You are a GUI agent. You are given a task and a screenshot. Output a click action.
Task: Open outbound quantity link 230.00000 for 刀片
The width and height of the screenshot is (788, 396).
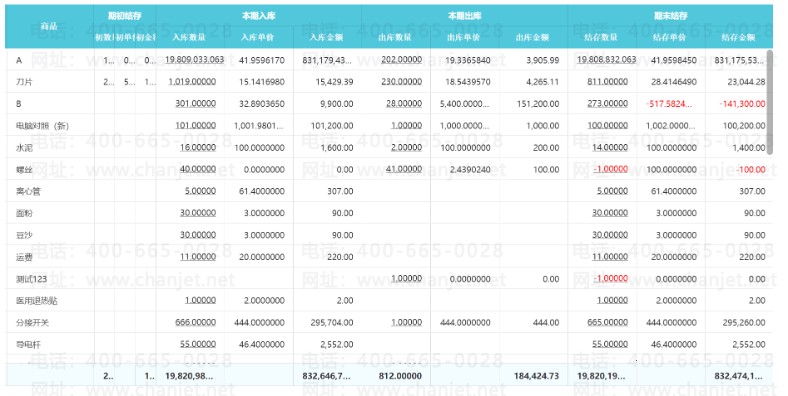402,81
